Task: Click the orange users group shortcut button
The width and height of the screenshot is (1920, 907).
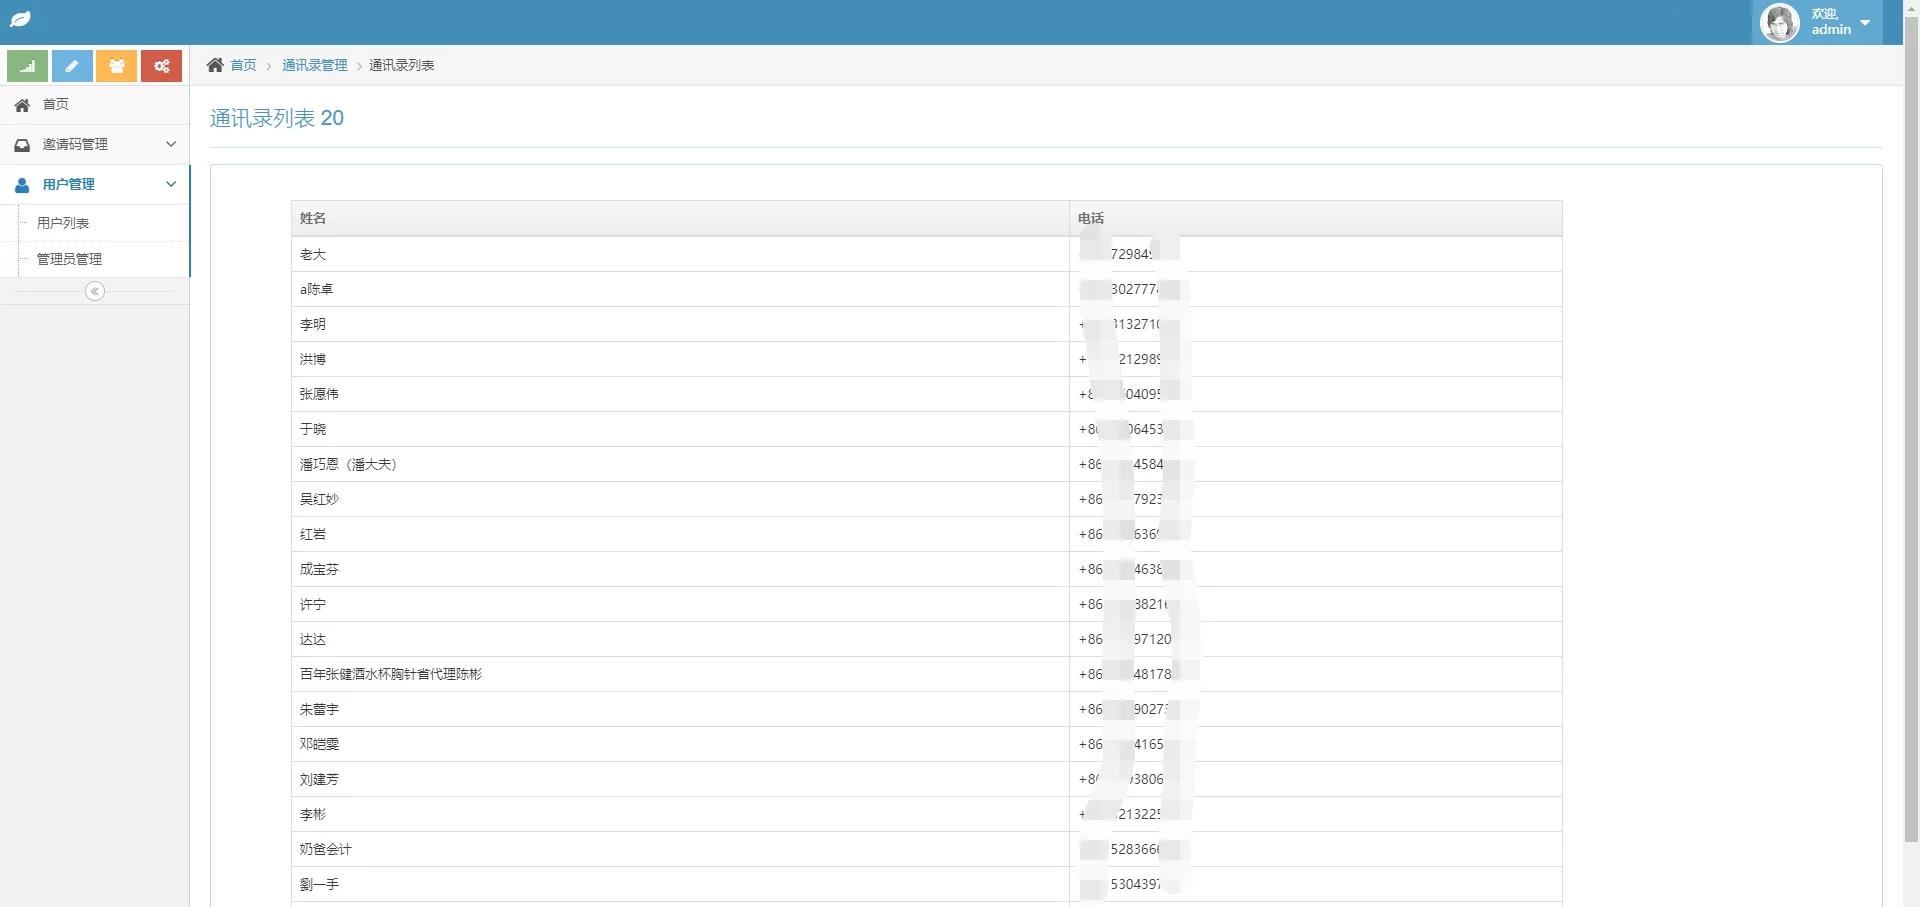Action: coord(117,66)
